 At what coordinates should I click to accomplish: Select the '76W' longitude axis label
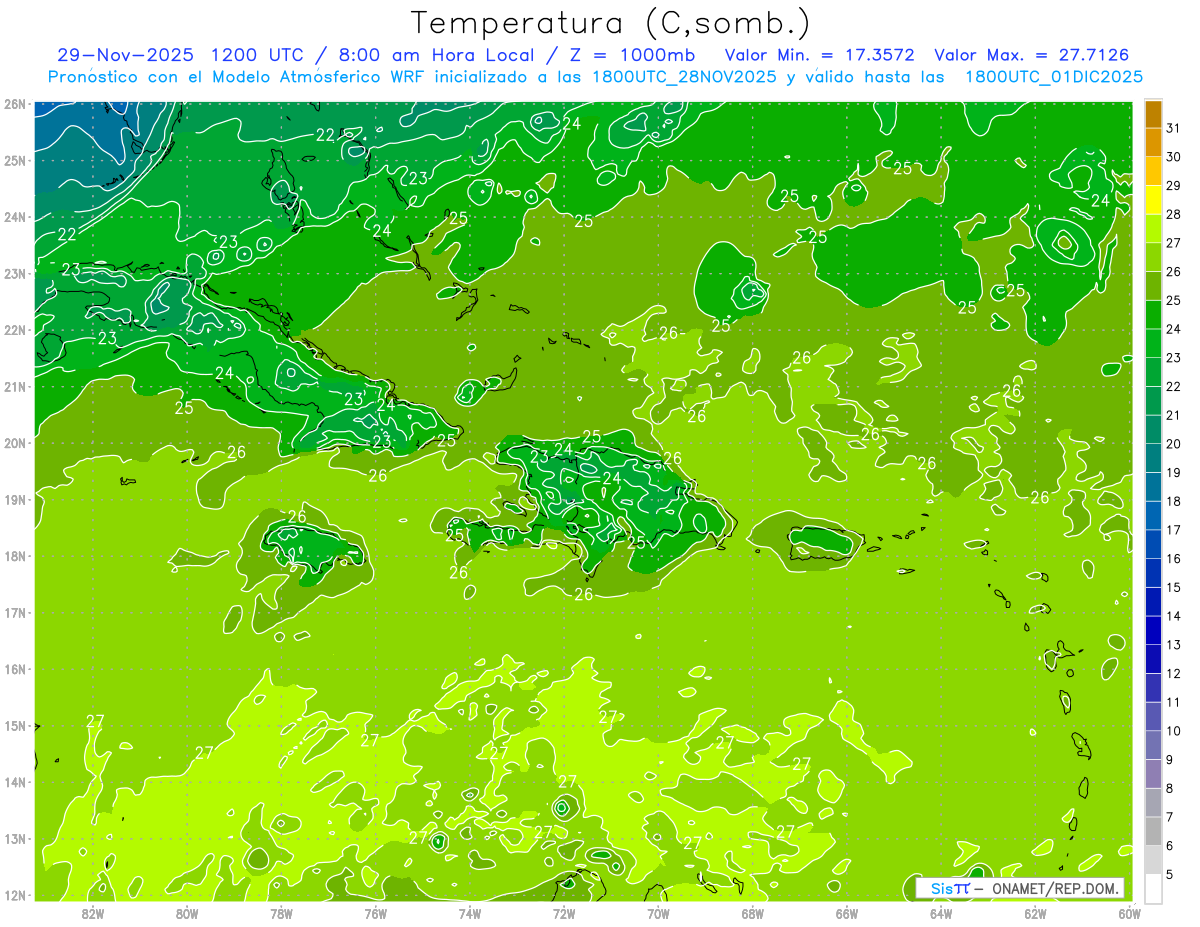[375, 913]
